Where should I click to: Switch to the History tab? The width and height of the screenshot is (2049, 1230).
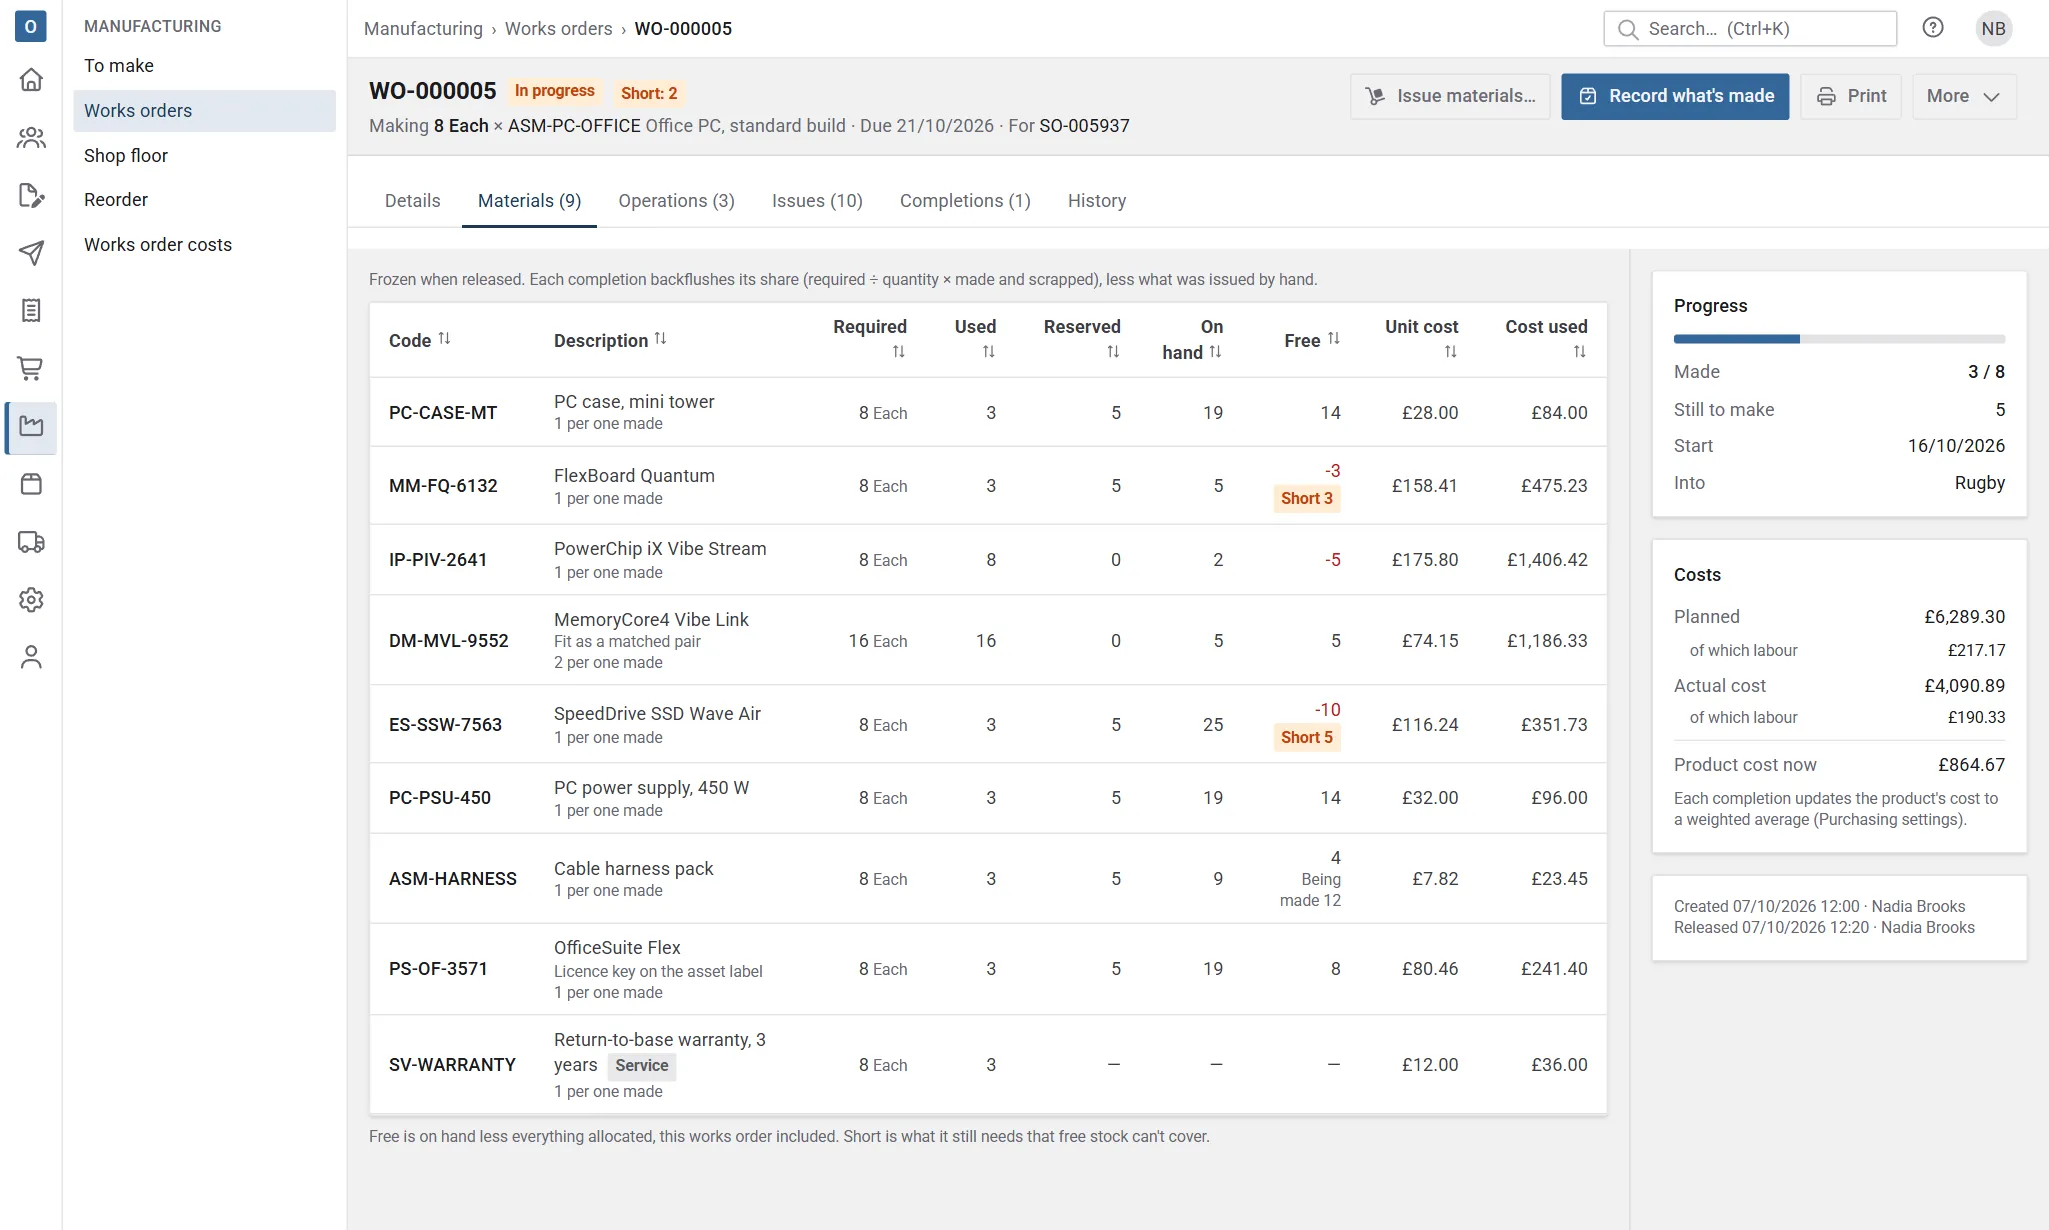coord(1097,201)
